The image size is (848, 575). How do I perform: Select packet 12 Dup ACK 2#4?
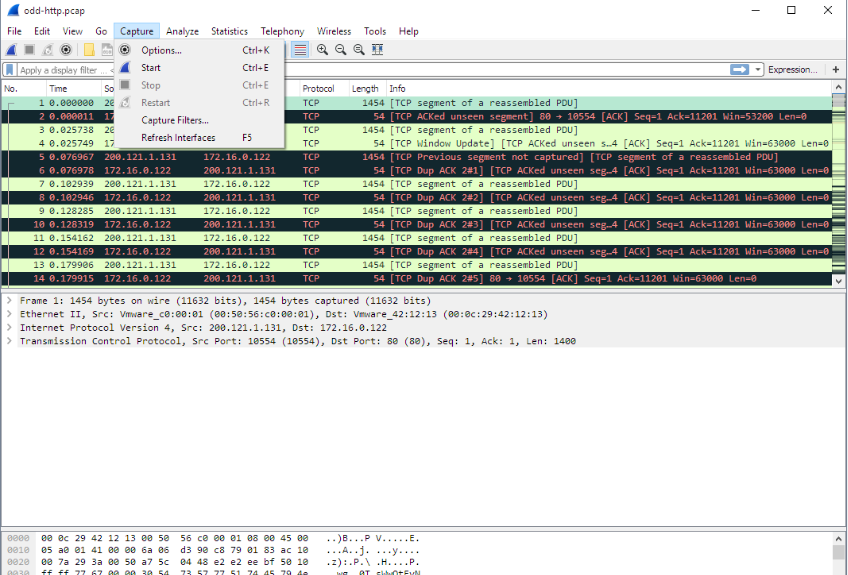[416, 252]
